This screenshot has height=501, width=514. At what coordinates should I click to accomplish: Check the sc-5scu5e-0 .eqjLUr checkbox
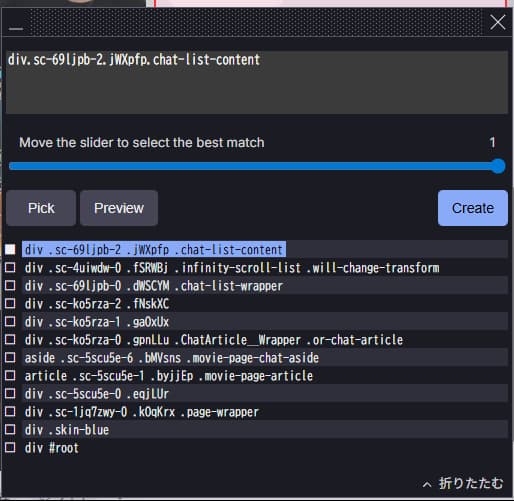(10, 393)
